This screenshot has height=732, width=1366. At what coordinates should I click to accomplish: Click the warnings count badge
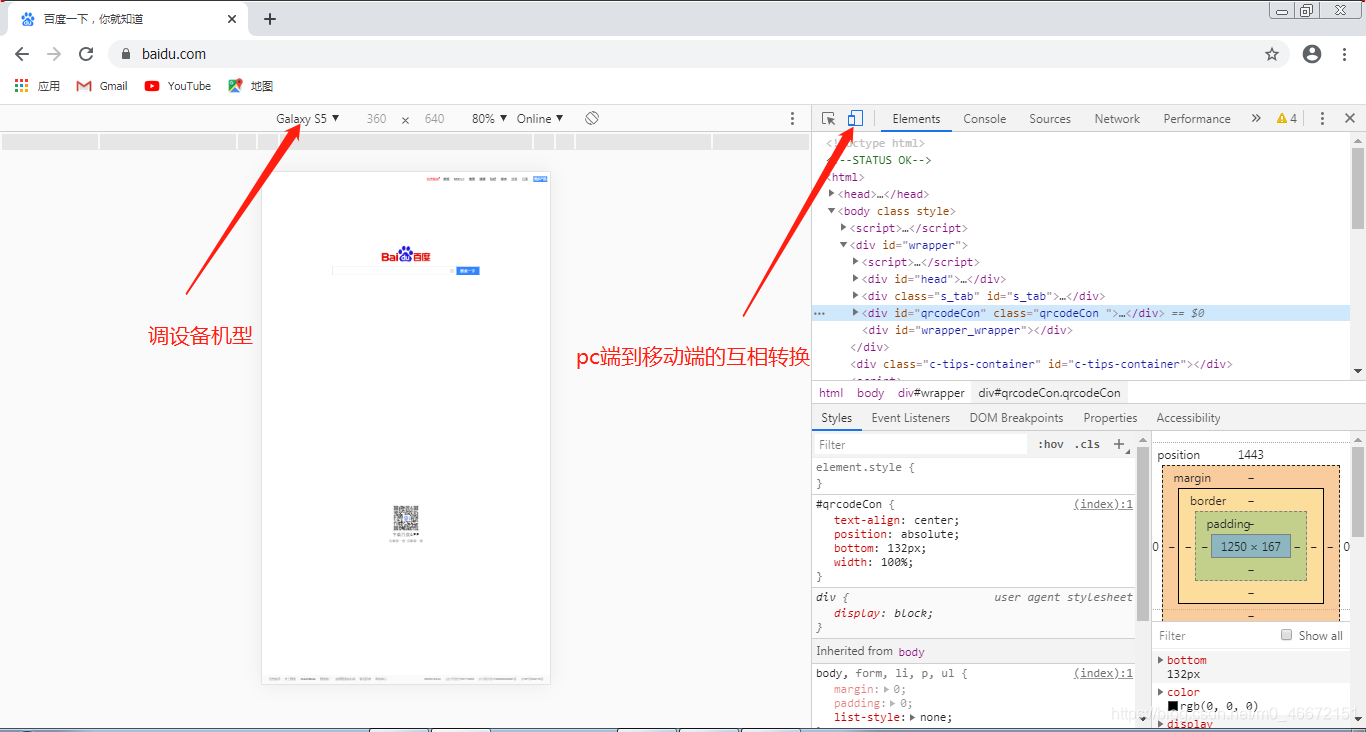pos(1287,118)
